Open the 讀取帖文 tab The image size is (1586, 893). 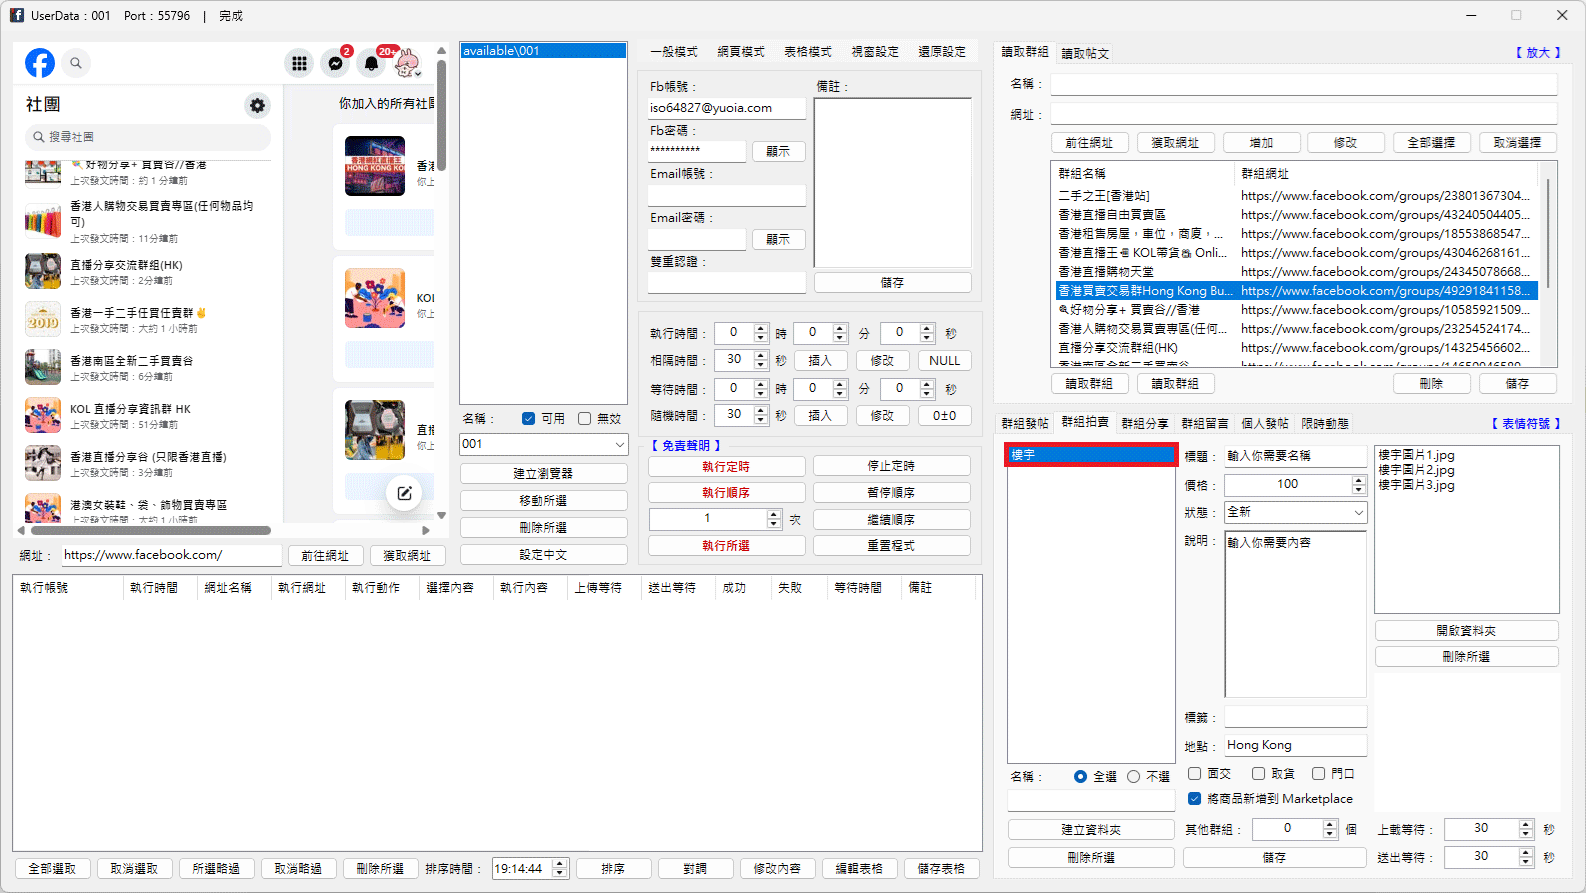(x=1085, y=54)
